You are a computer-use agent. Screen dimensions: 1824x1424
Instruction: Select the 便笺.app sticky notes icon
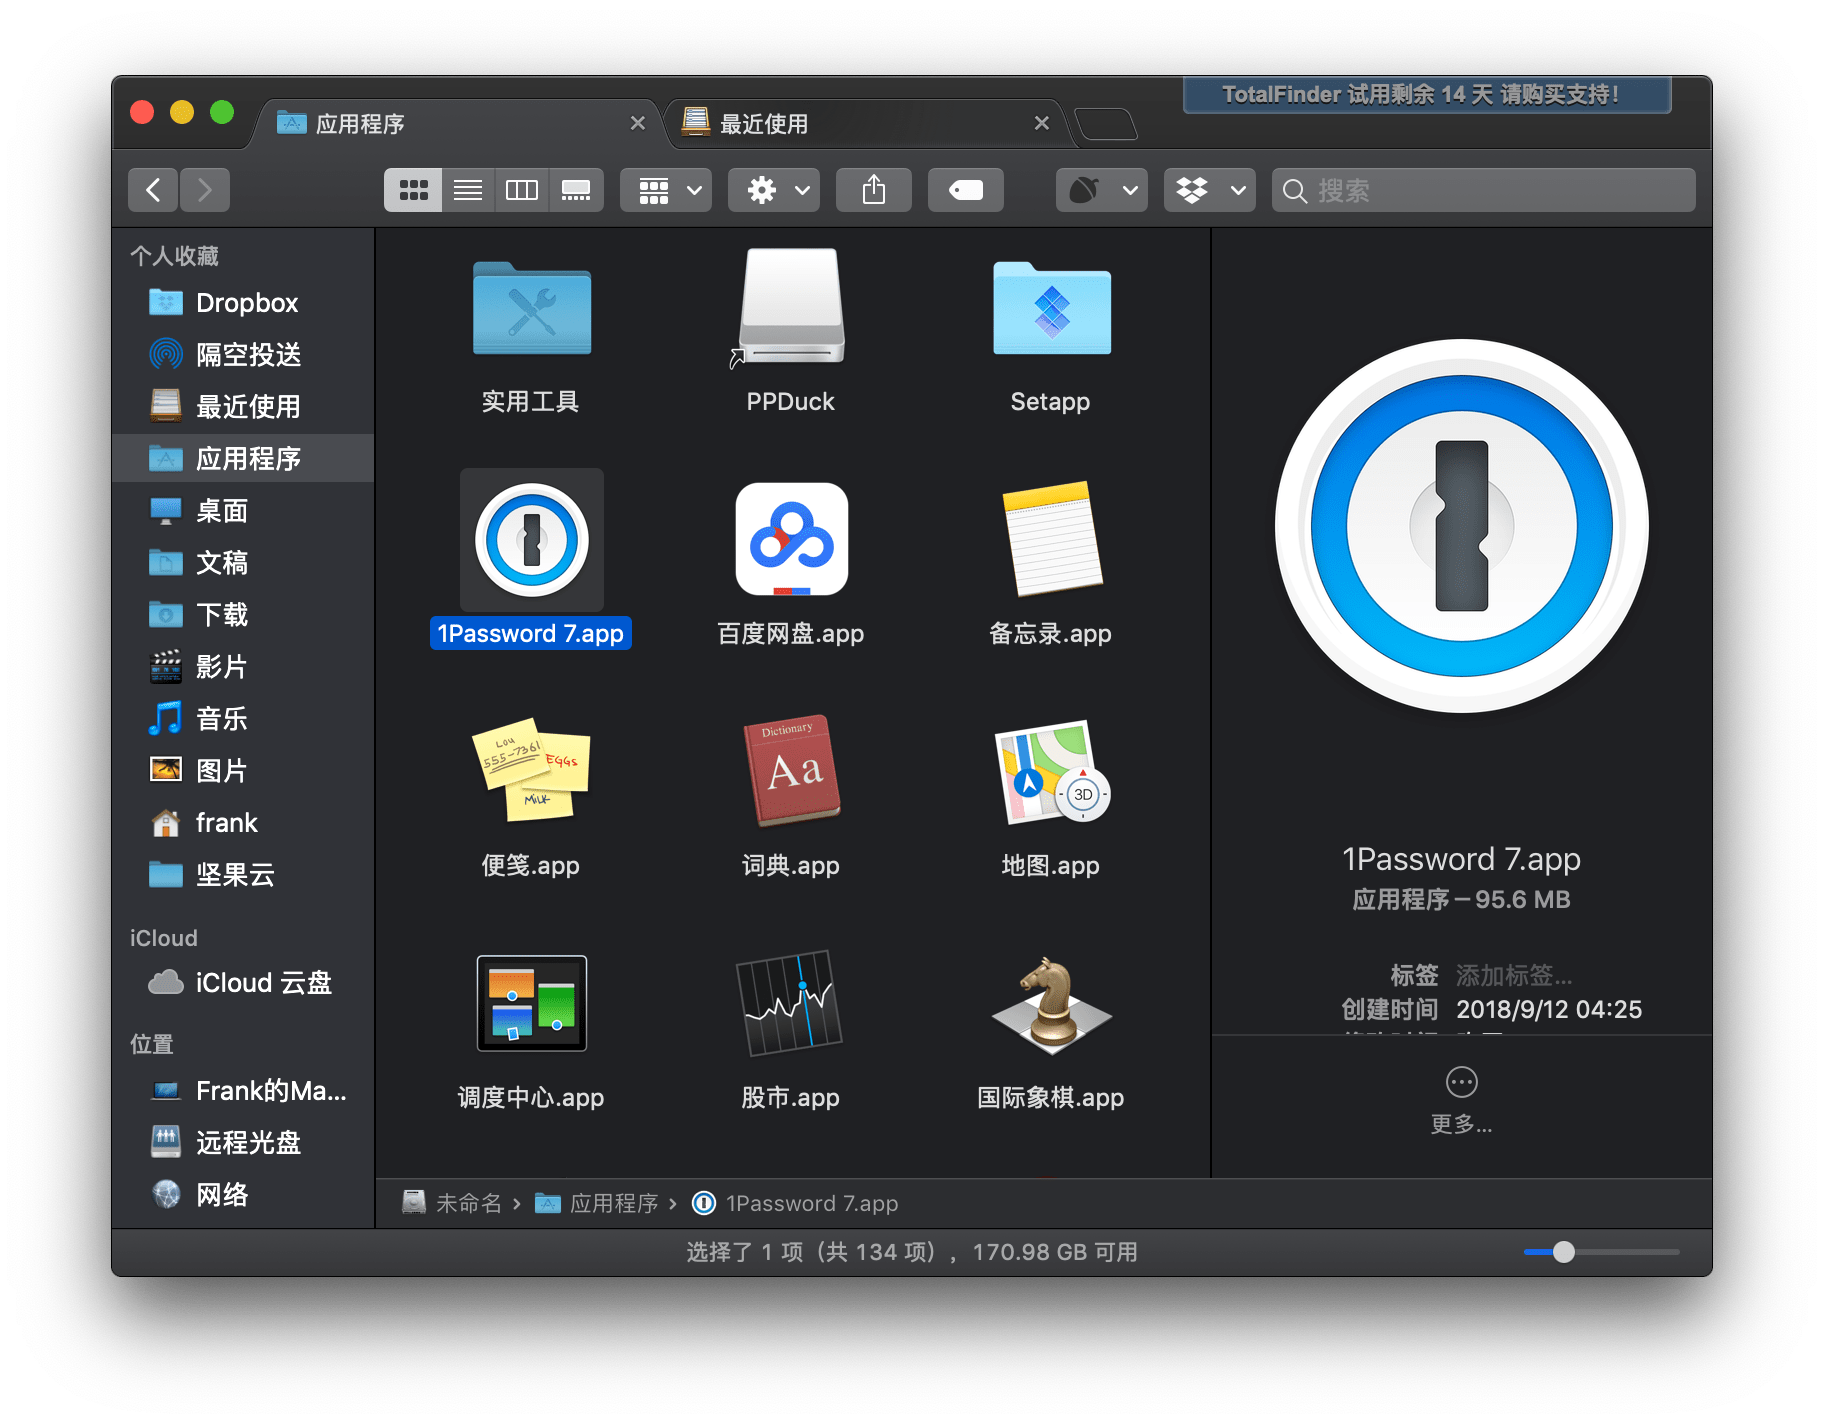pyautogui.click(x=531, y=770)
